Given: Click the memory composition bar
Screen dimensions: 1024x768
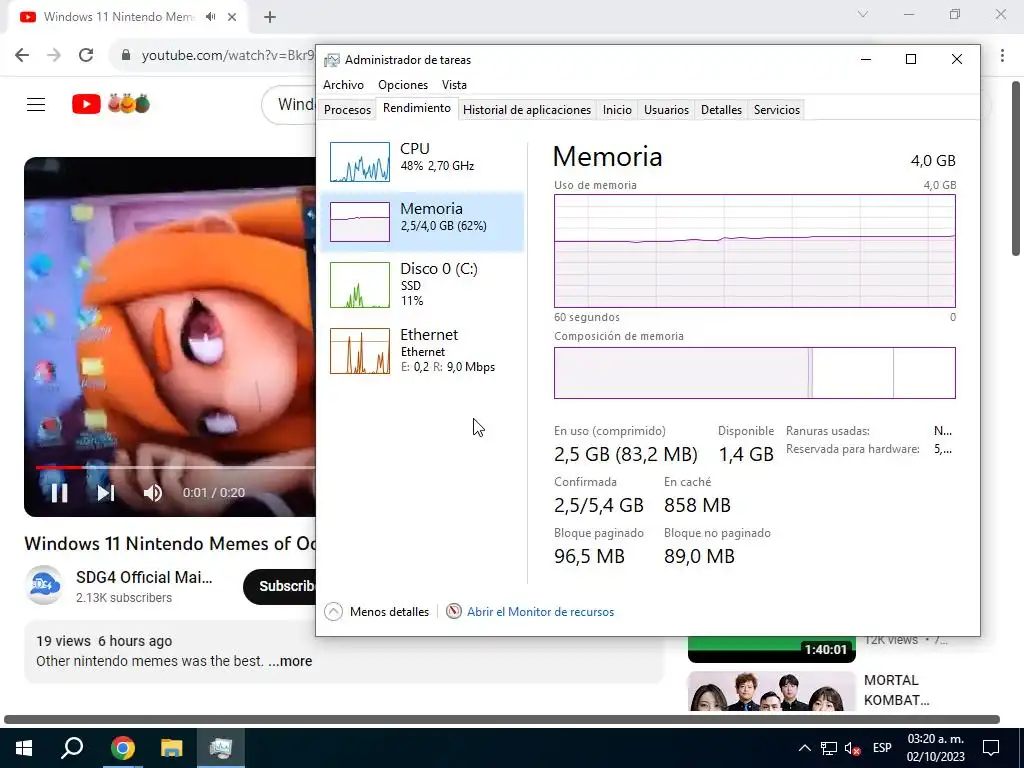Looking at the screenshot, I should [755, 373].
